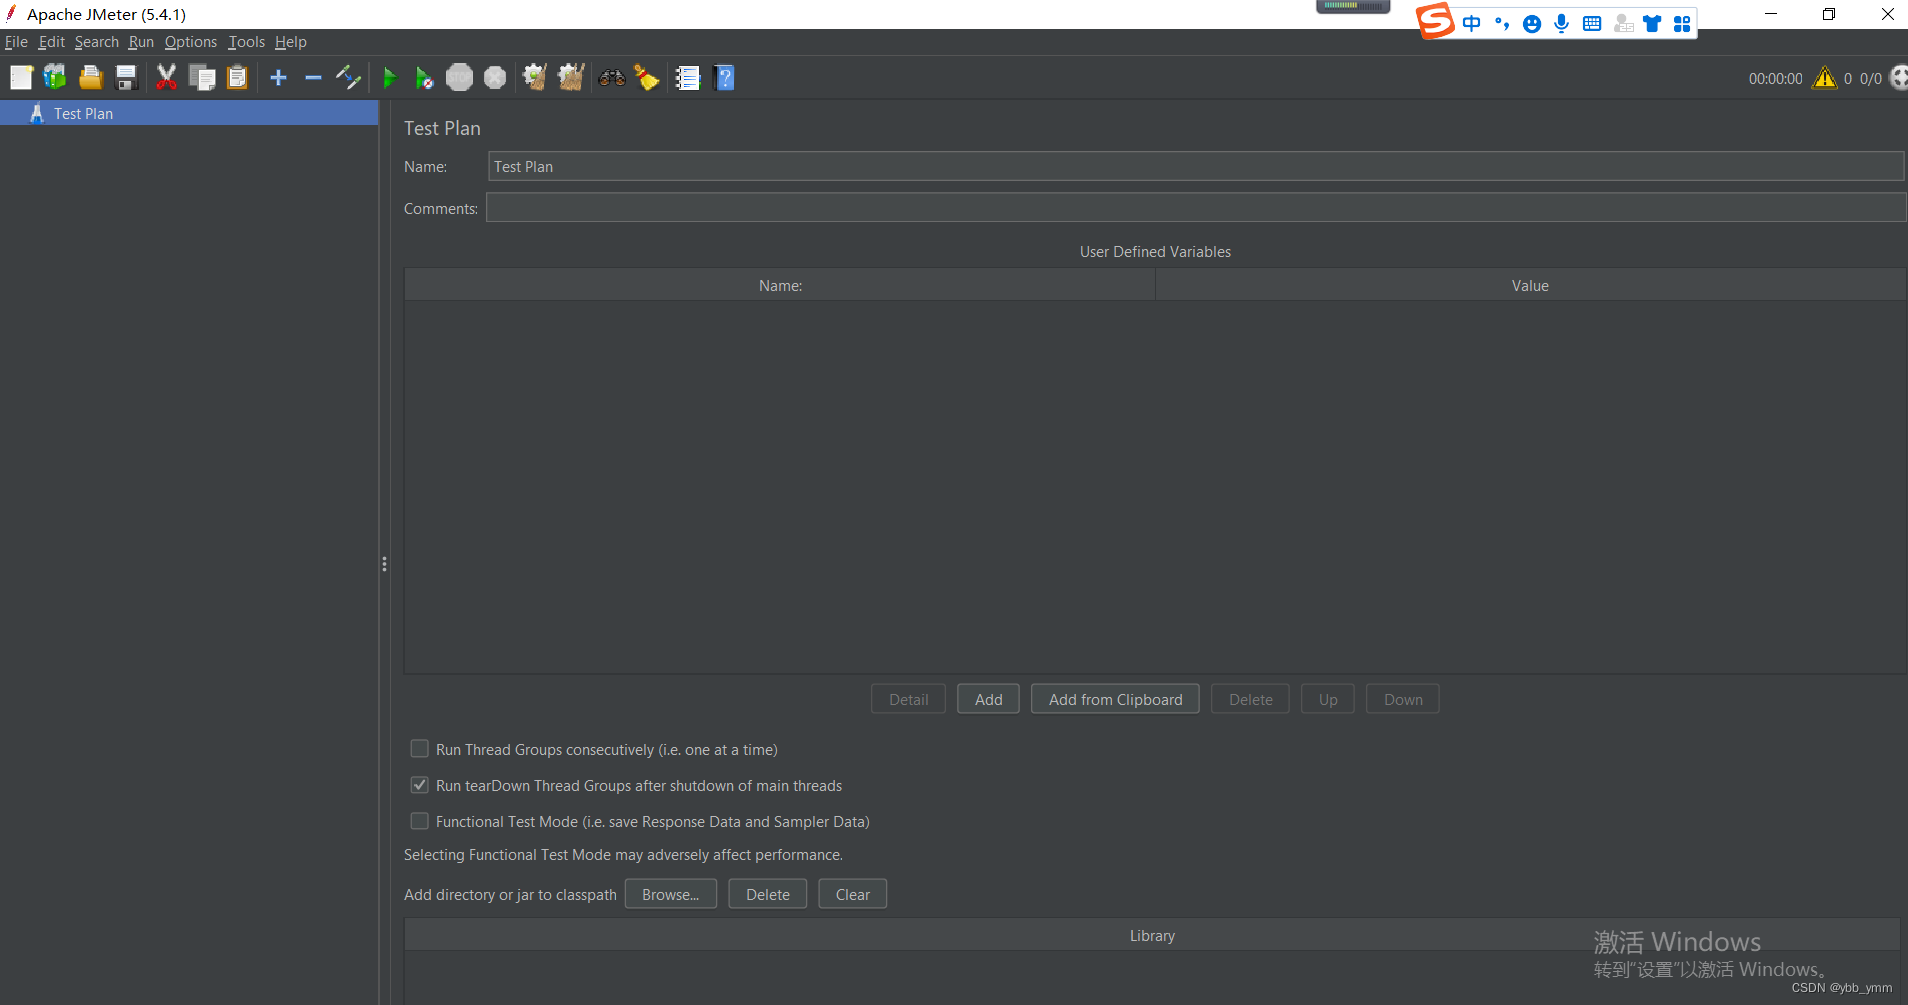This screenshot has width=1908, height=1005.
Task: Create a new test plan with New icon
Action: tap(21, 78)
